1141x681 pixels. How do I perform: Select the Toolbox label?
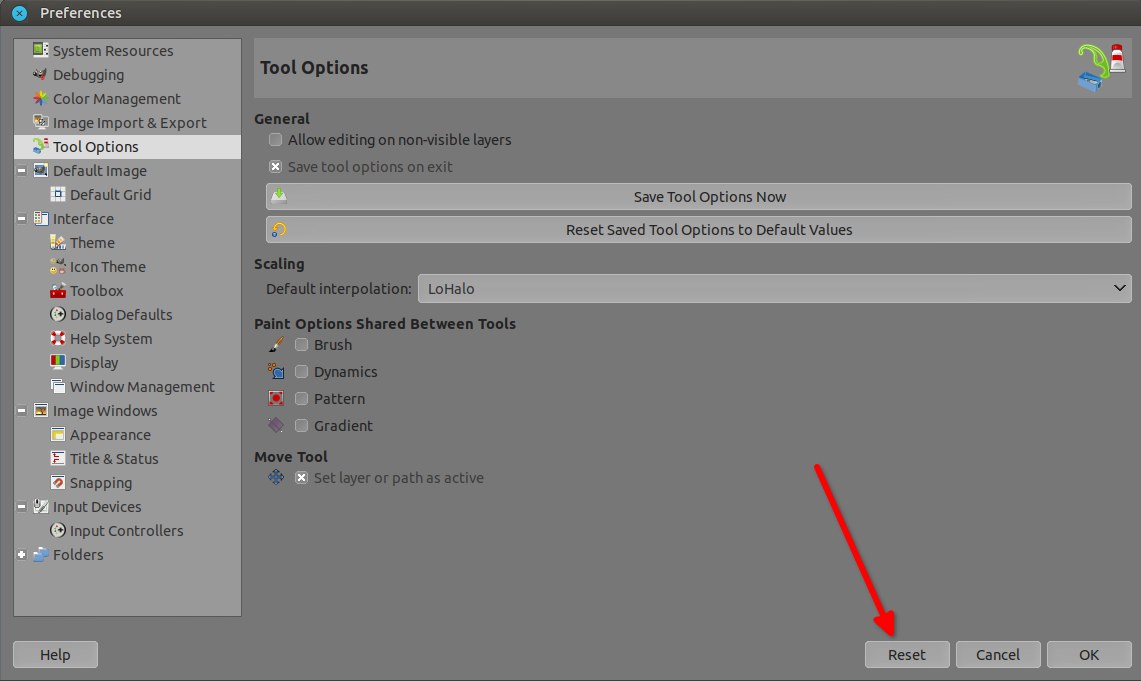point(97,290)
